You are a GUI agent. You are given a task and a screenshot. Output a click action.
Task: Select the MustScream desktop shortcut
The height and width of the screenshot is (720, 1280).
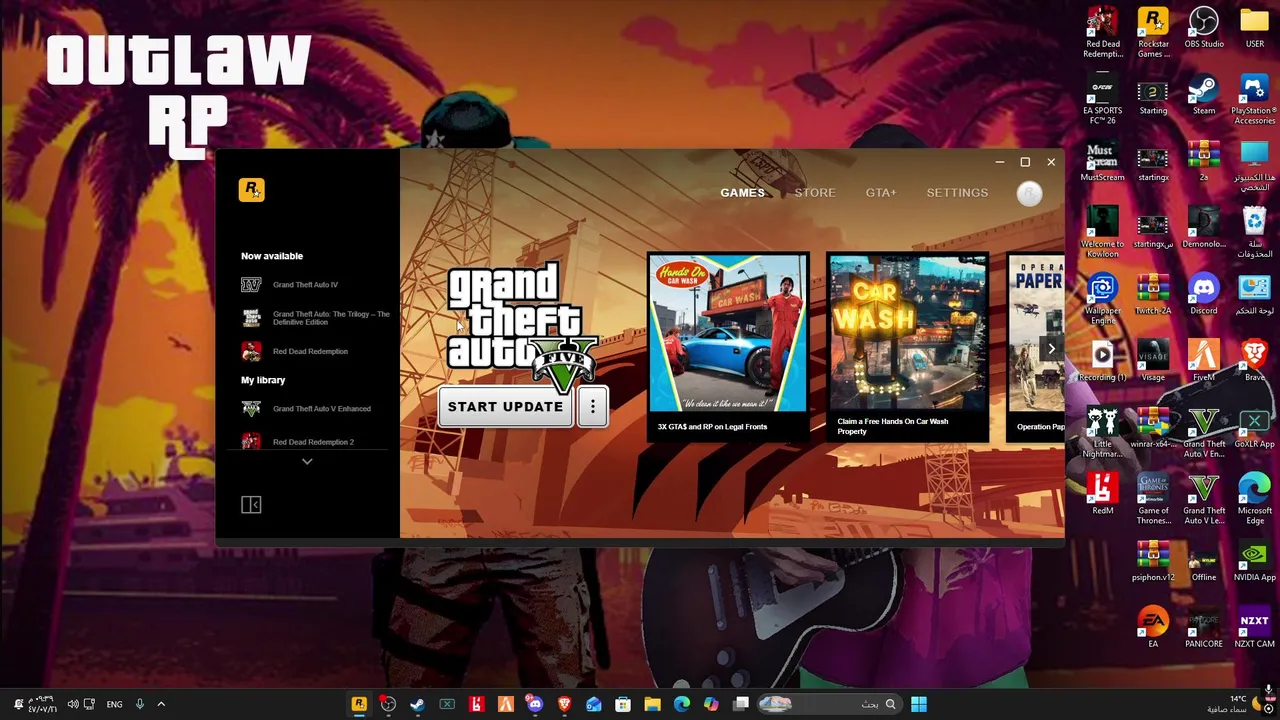tap(1103, 162)
